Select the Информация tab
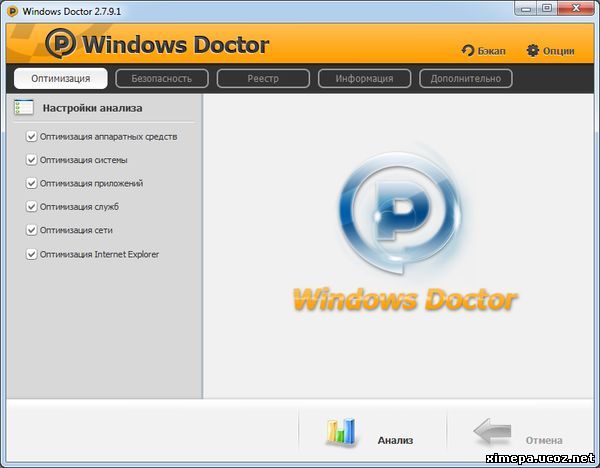Image resolution: width=600 pixels, height=468 pixels. [363, 78]
